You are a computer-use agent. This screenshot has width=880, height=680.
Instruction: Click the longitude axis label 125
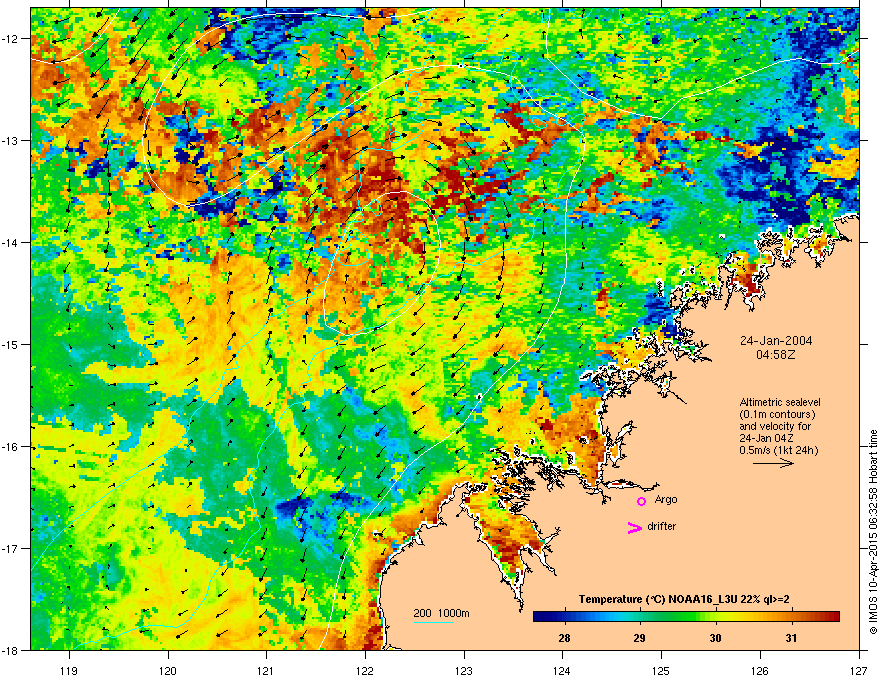tap(661, 670)
